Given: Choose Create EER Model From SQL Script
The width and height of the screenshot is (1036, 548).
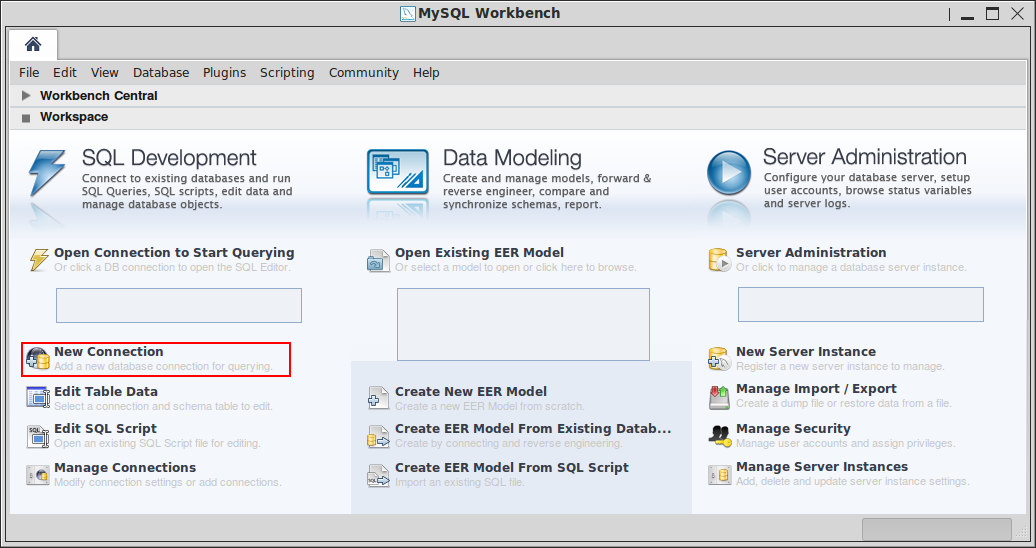Looking at the screenshot, I should (x=512, y=467).
